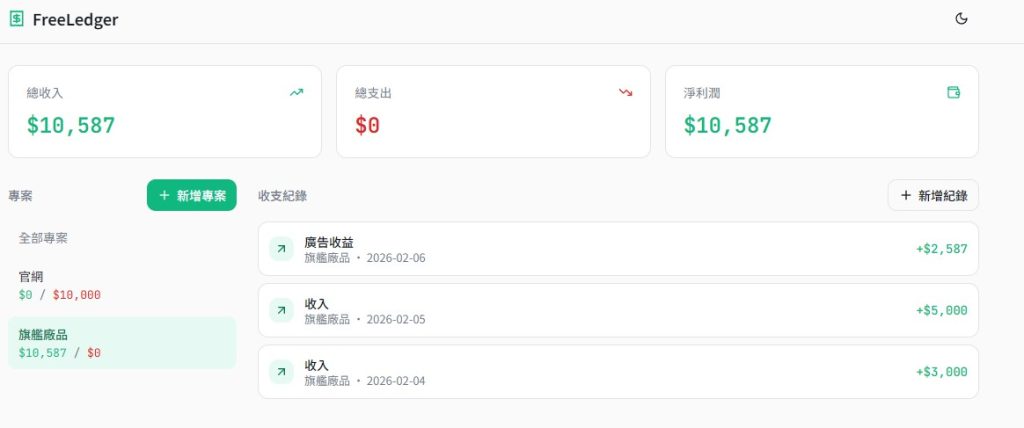Viewport: 1024px width, 428px height.
Task: Click the 總收入 summary card
Action: point(164,111)
